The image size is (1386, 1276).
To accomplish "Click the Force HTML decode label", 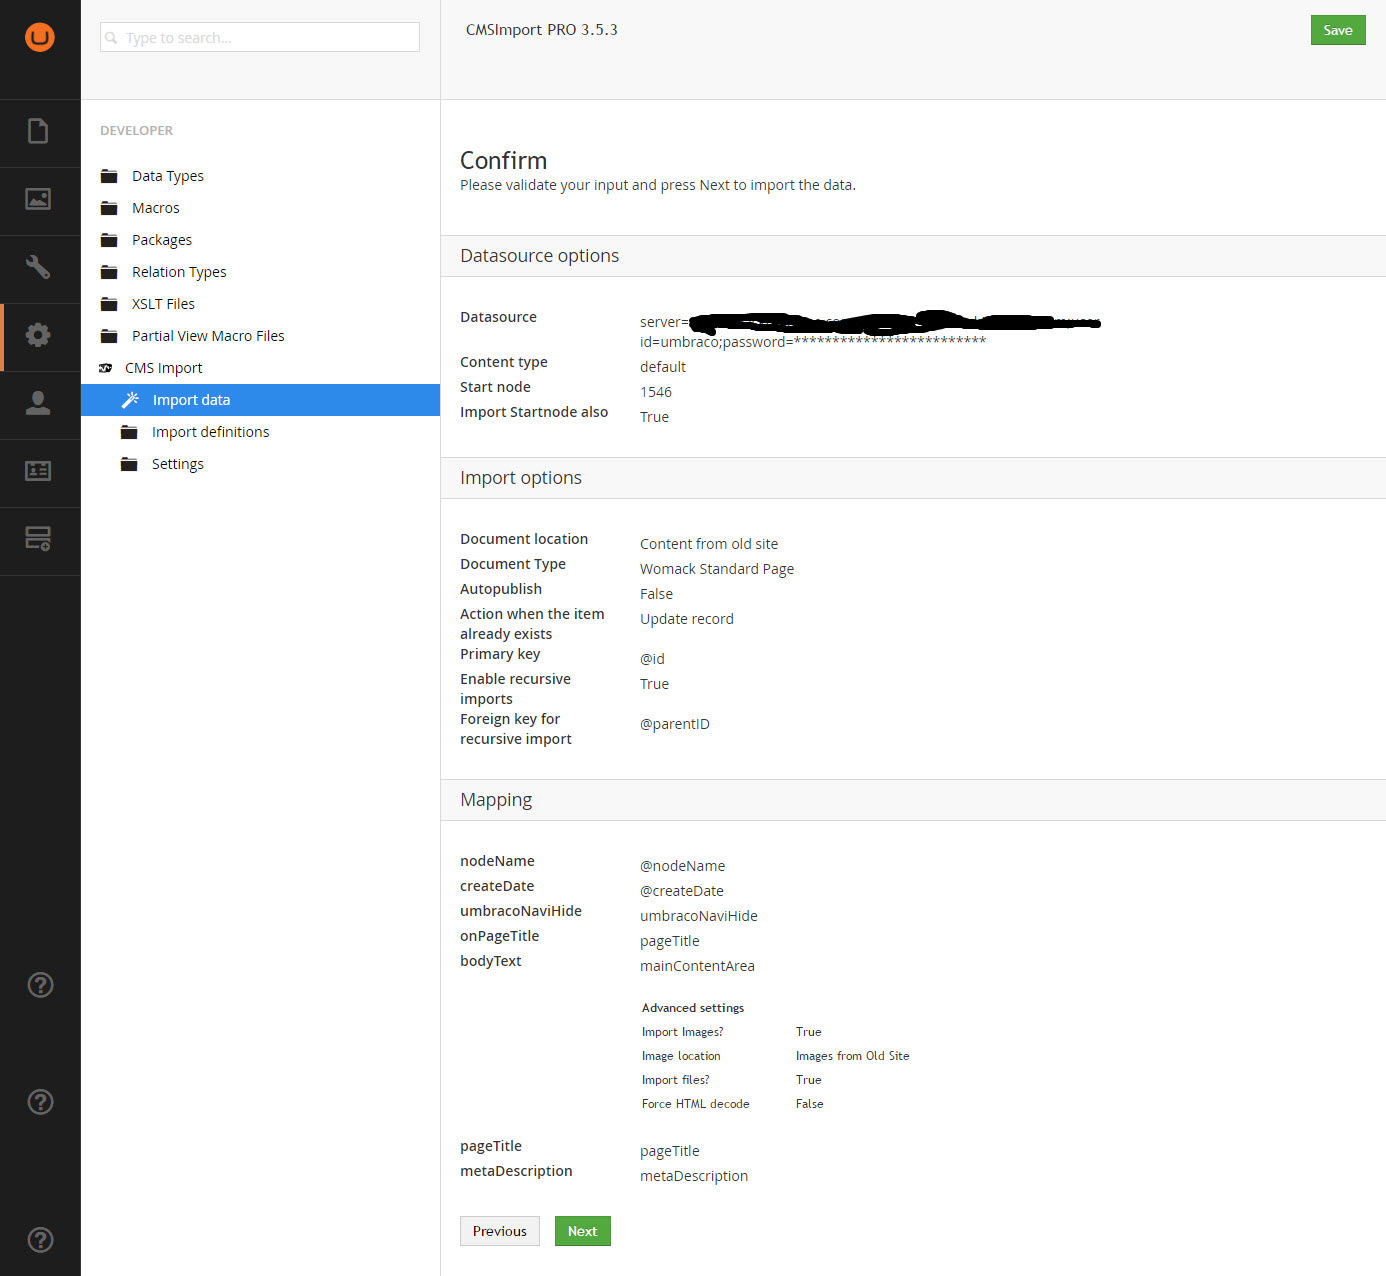I will 695,1104.
